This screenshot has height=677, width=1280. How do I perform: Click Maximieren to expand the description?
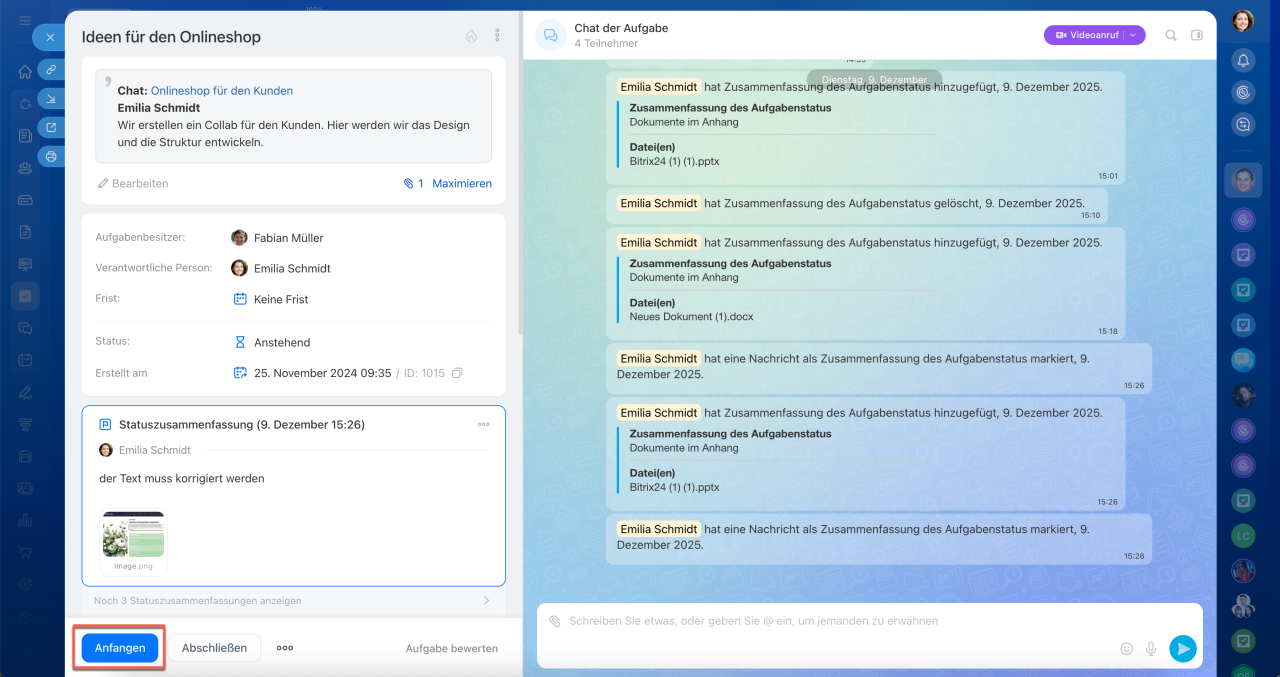tap(462, 184)
